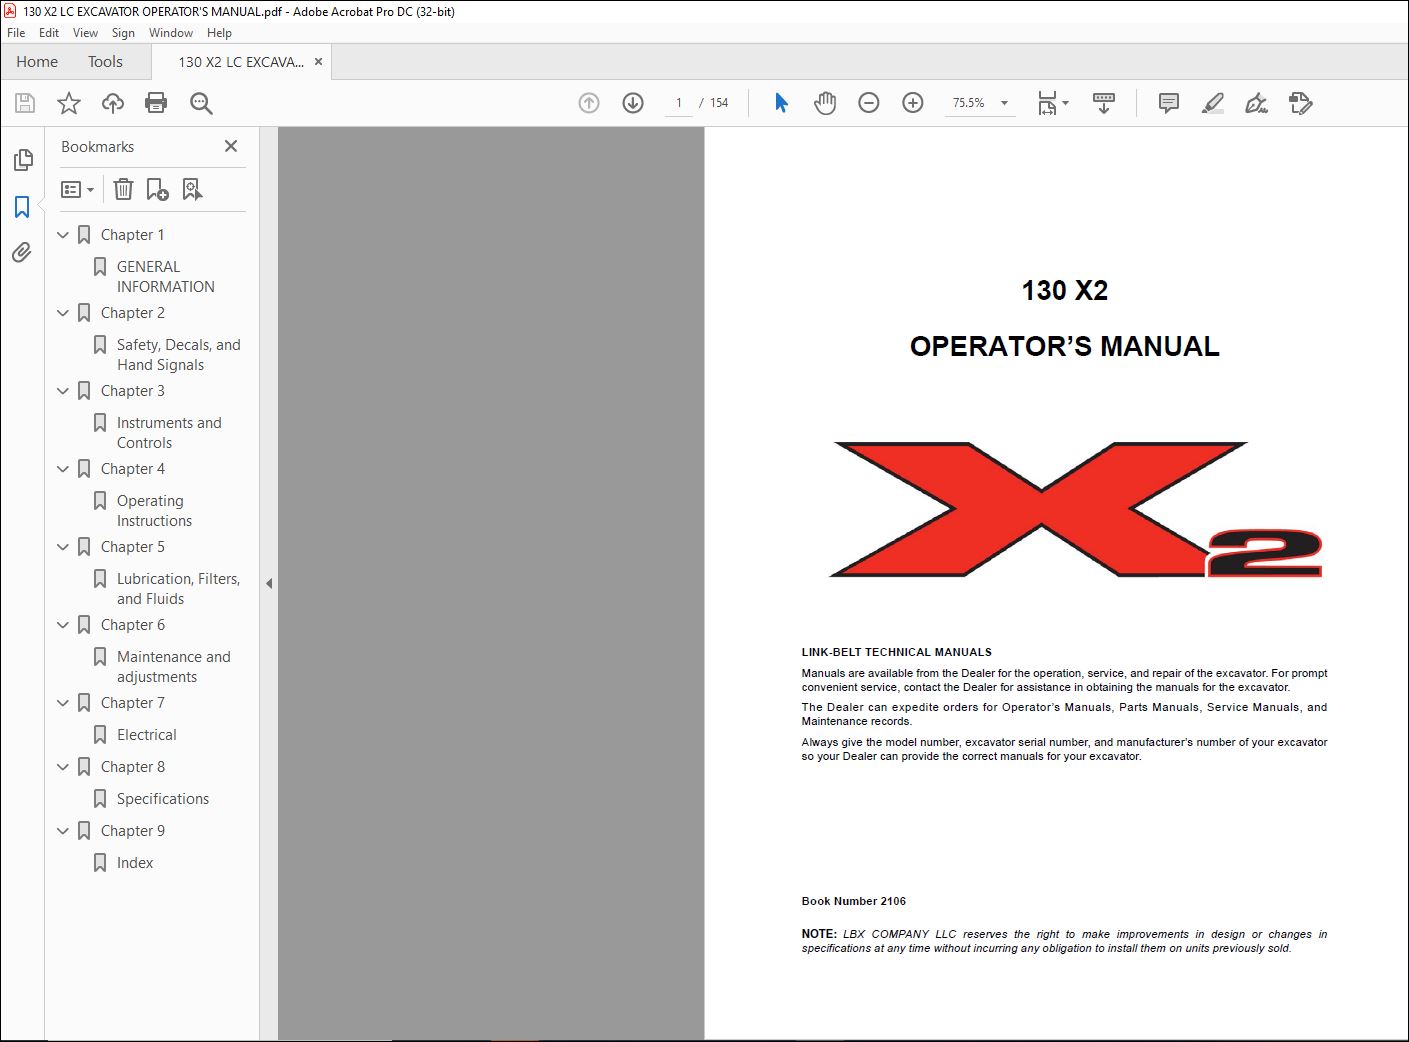The image size is (1409, 1042).
Task: Open the page fit tool dropdown arrow
Action: tap(1066, 103)
